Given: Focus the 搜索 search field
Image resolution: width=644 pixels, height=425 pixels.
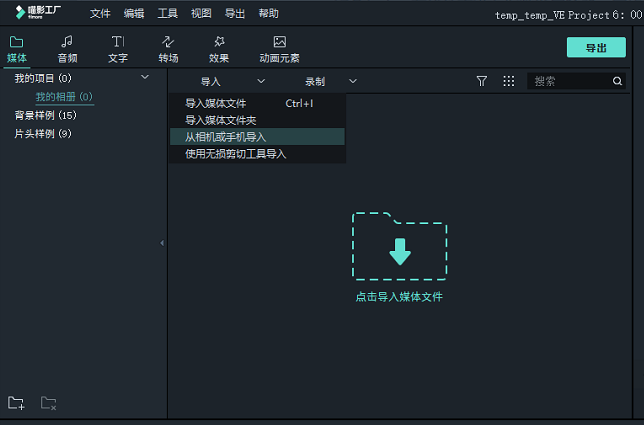Looking at the screenshot, I should click(x=576, y=81).
